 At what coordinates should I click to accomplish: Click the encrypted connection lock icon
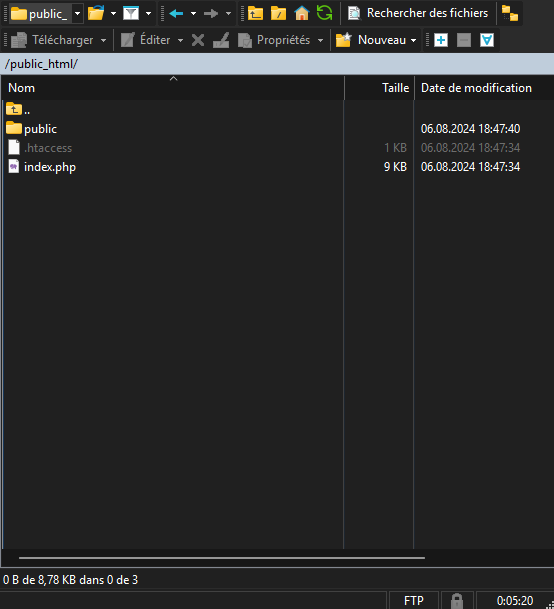(x=456, y=600)
